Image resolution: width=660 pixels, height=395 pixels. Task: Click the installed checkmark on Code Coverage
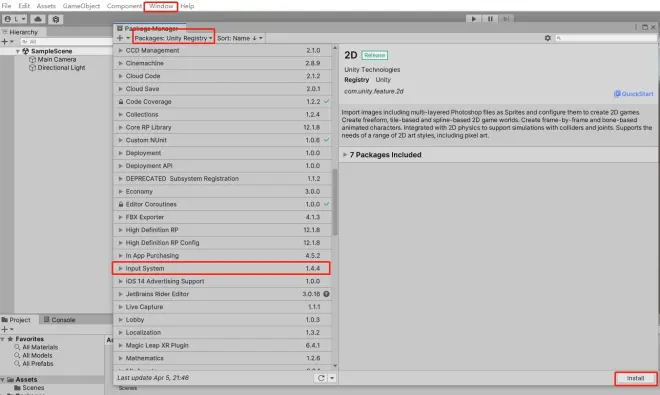327,101
